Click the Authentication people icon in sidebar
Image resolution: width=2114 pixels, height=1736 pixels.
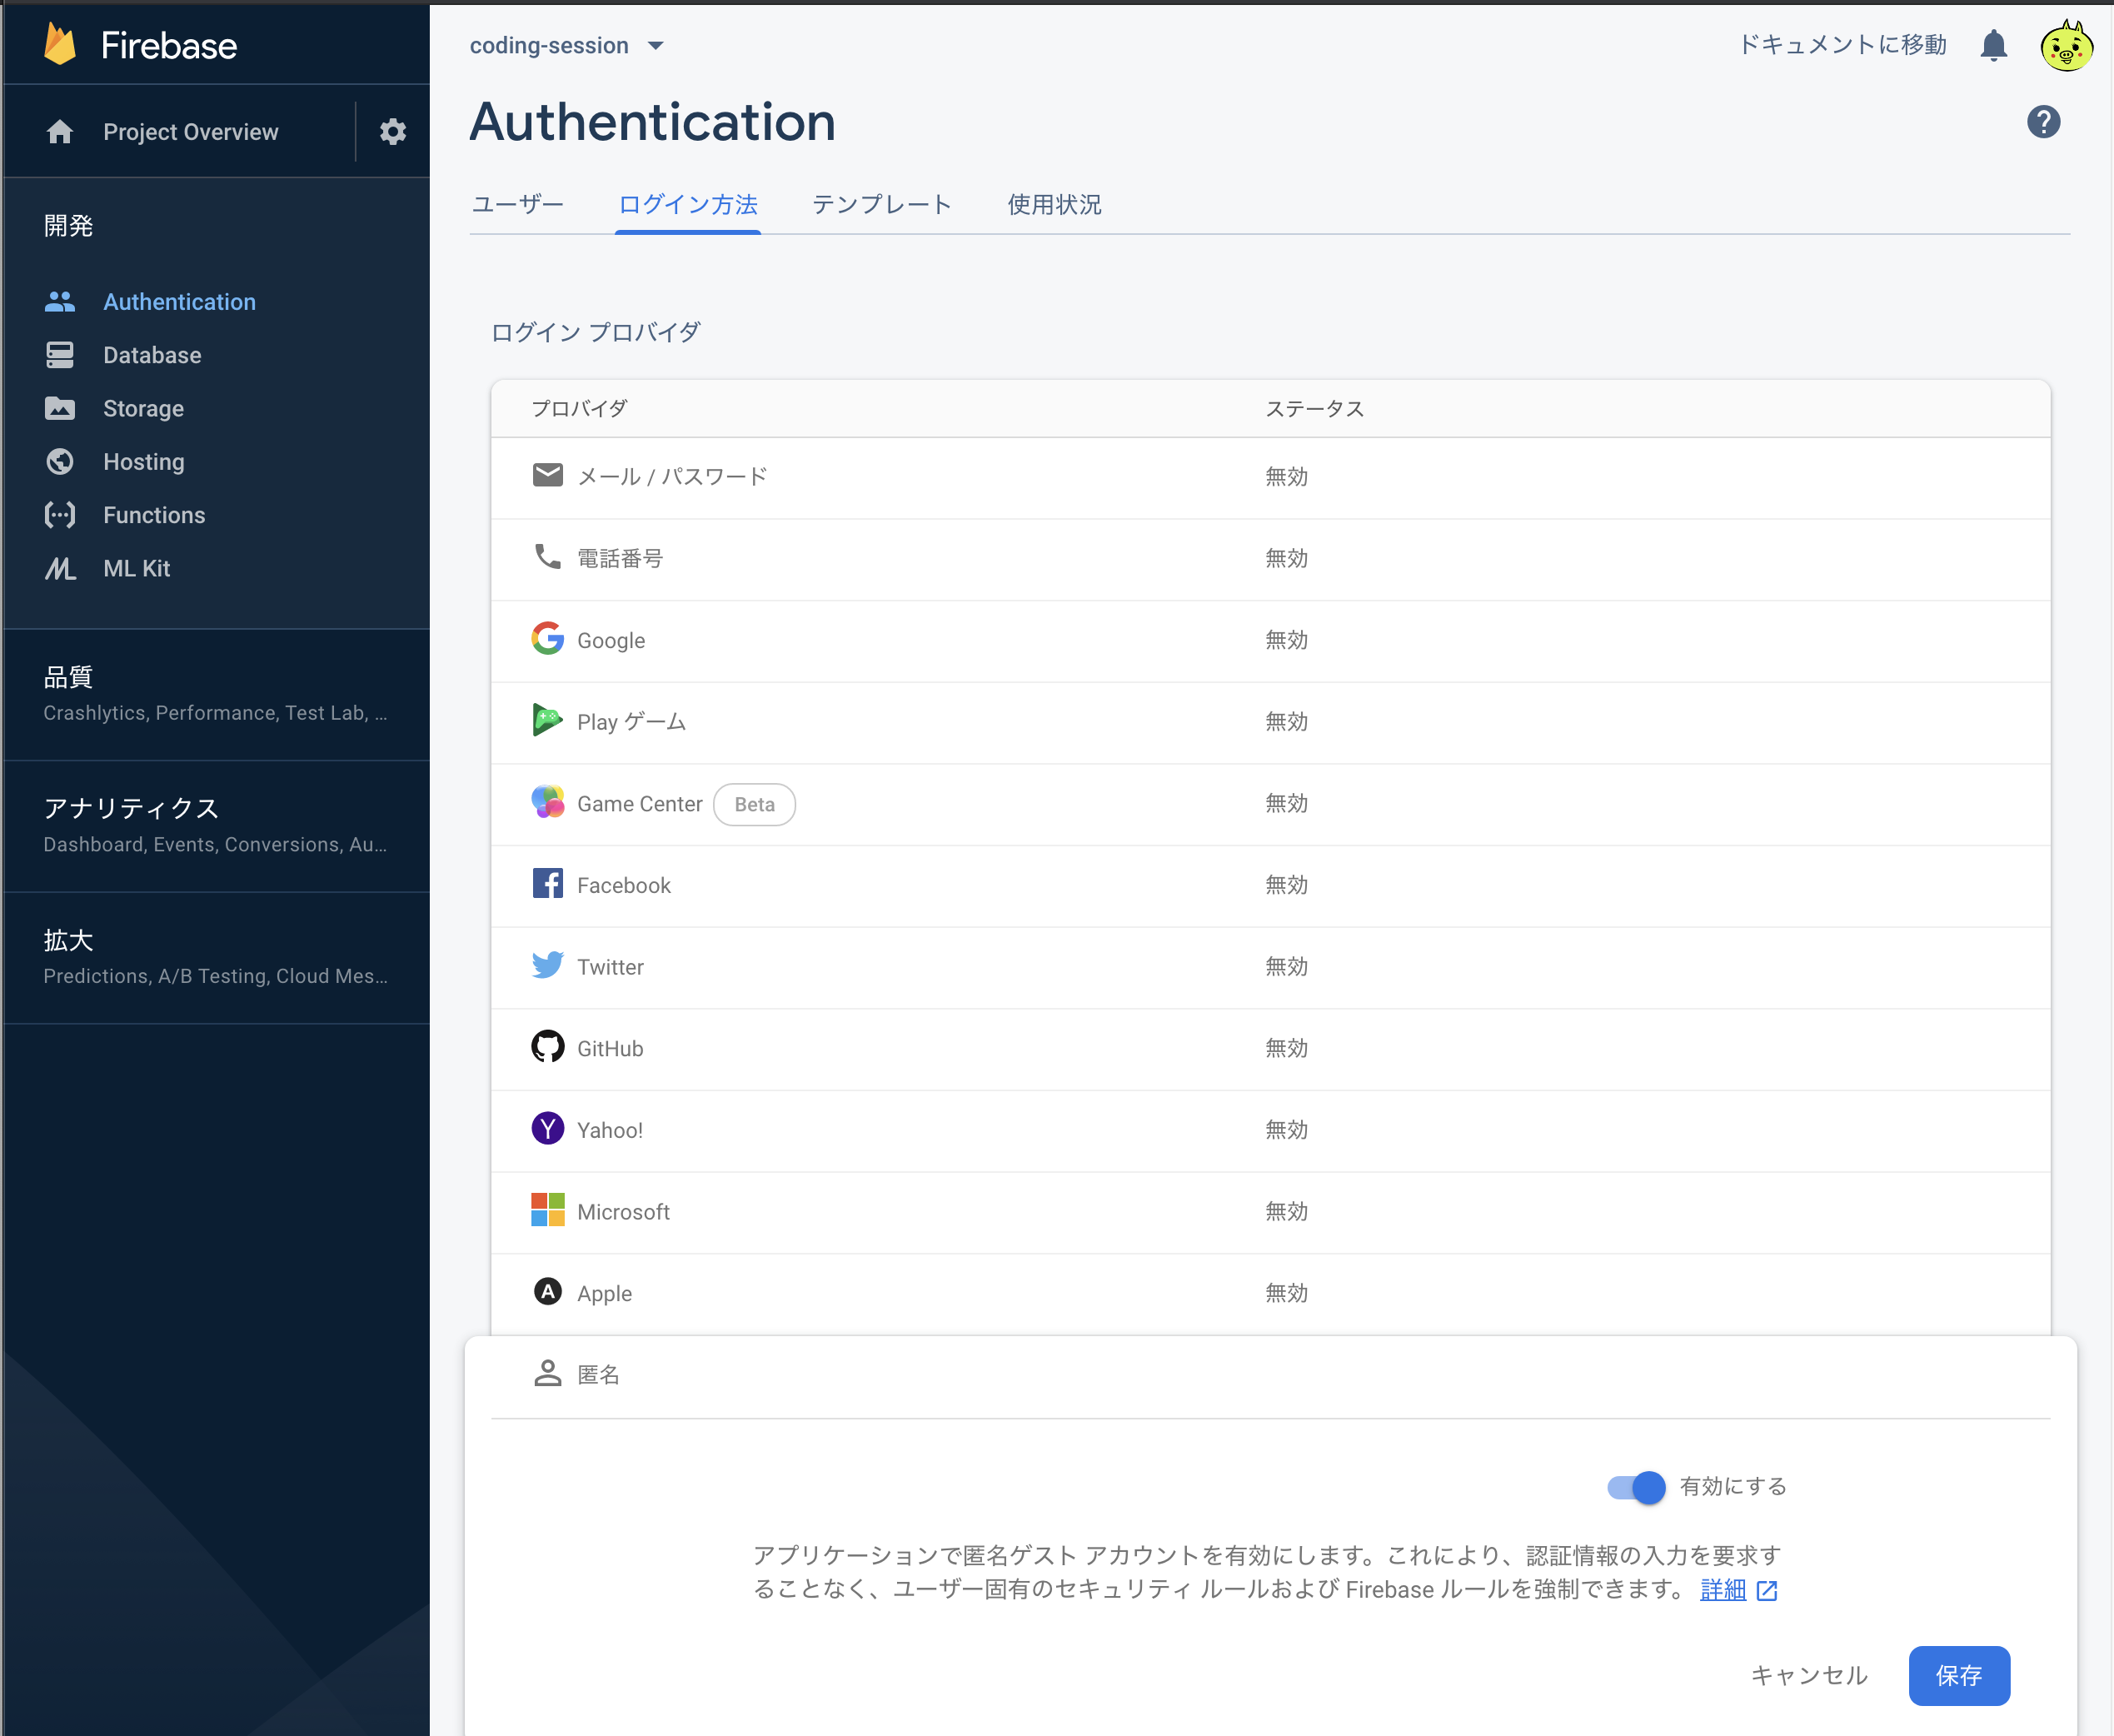(x=60, y=302)
